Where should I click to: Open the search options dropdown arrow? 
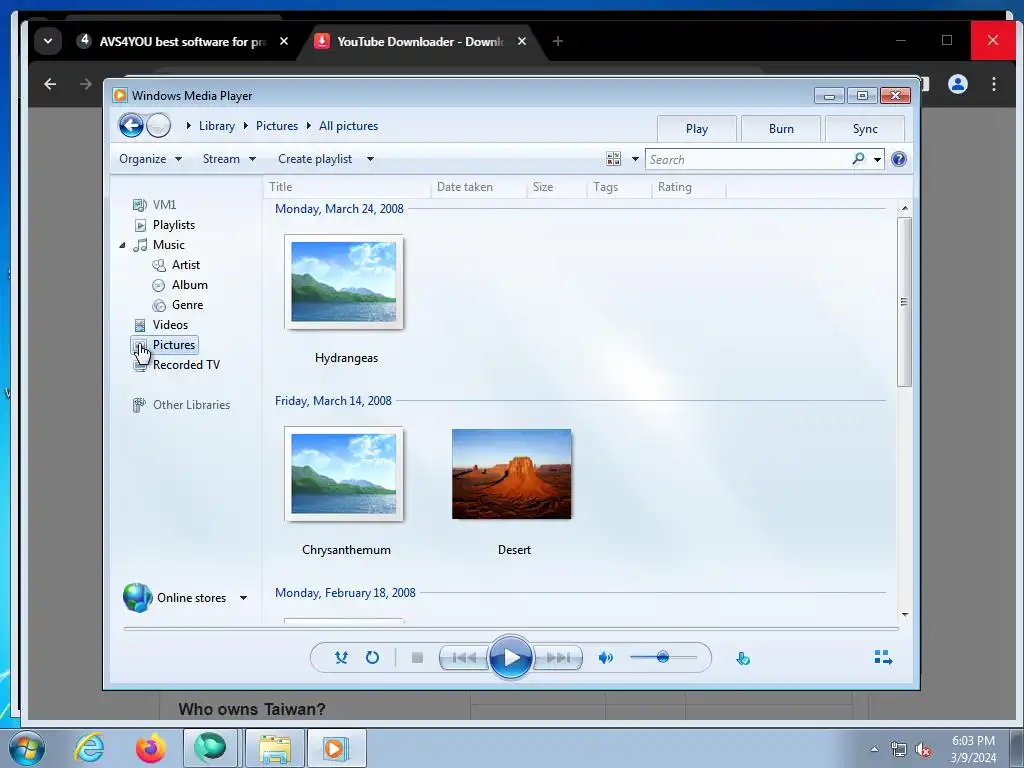[x=877, y=159]
